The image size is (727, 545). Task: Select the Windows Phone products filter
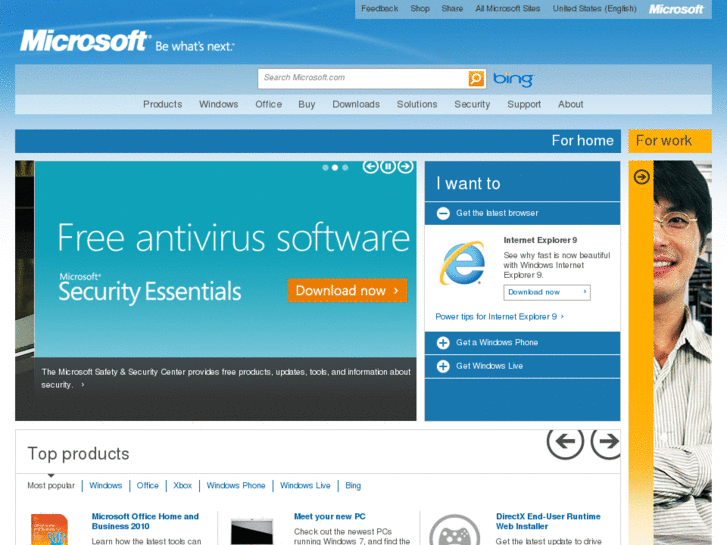[236, 486]
